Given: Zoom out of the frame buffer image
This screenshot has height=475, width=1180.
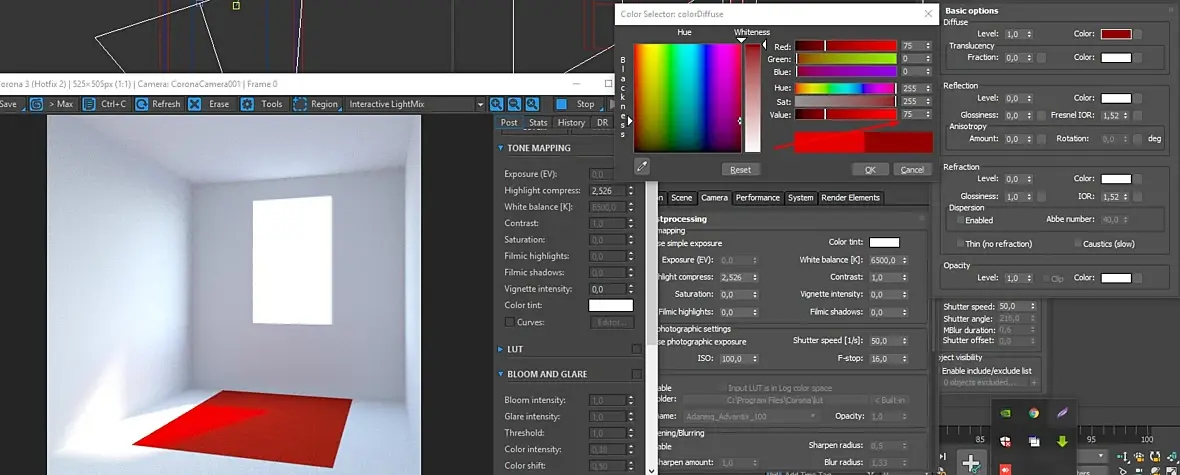Looking at the screenshot, I should tap(515, 104).
